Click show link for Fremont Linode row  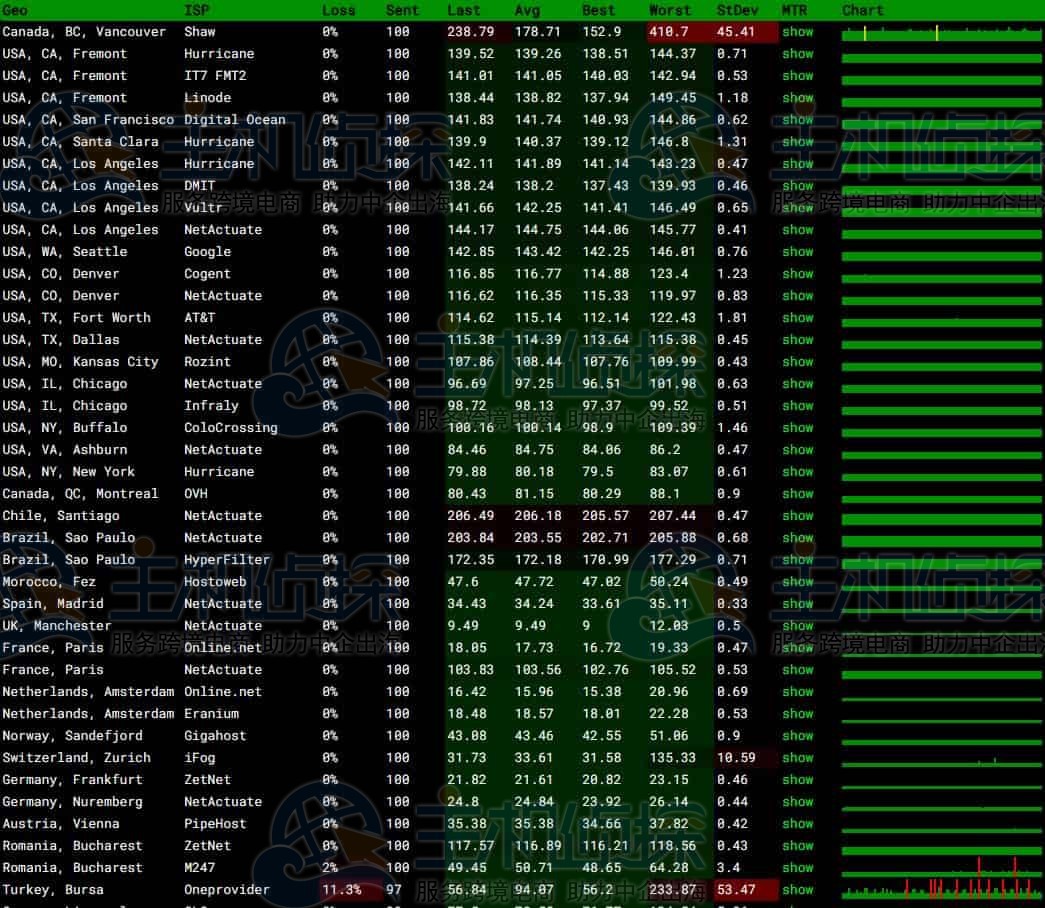tap(797, 98)
